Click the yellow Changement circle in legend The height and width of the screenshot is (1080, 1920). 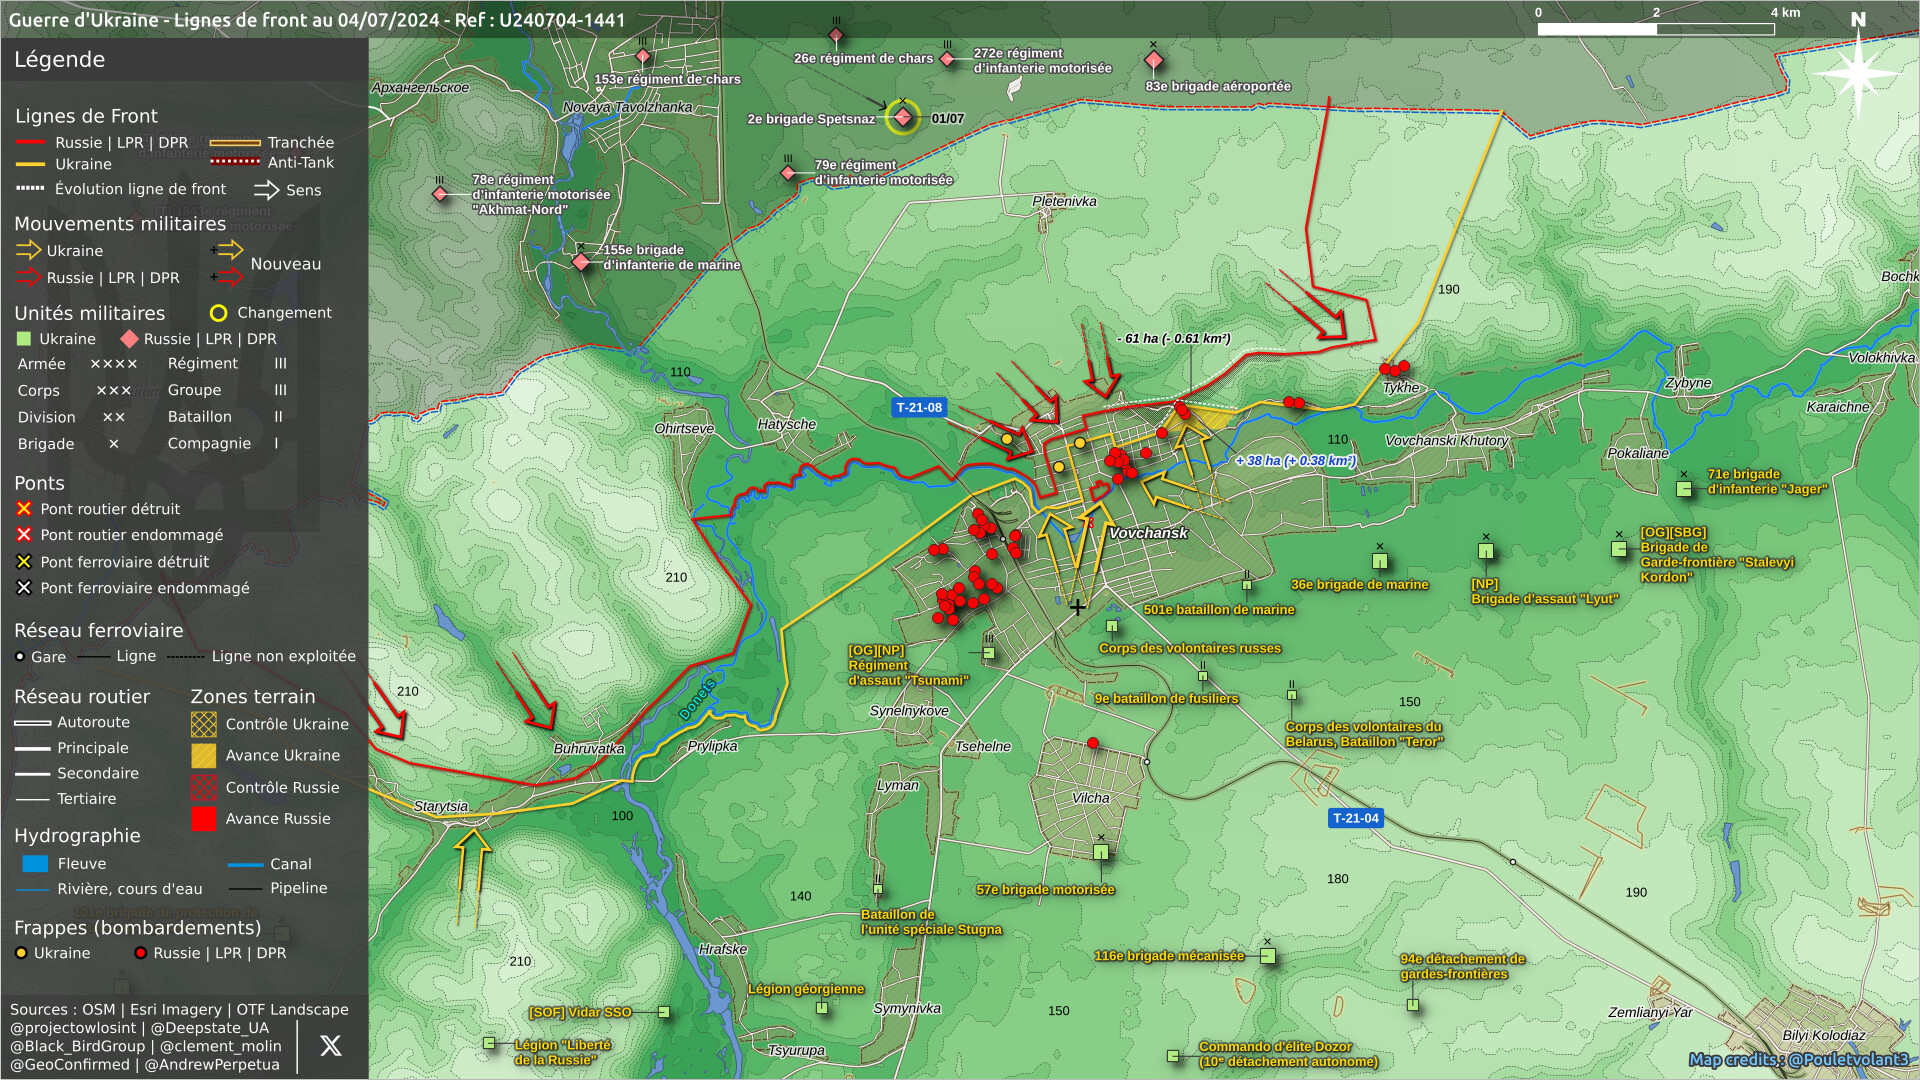coord(218,313)
